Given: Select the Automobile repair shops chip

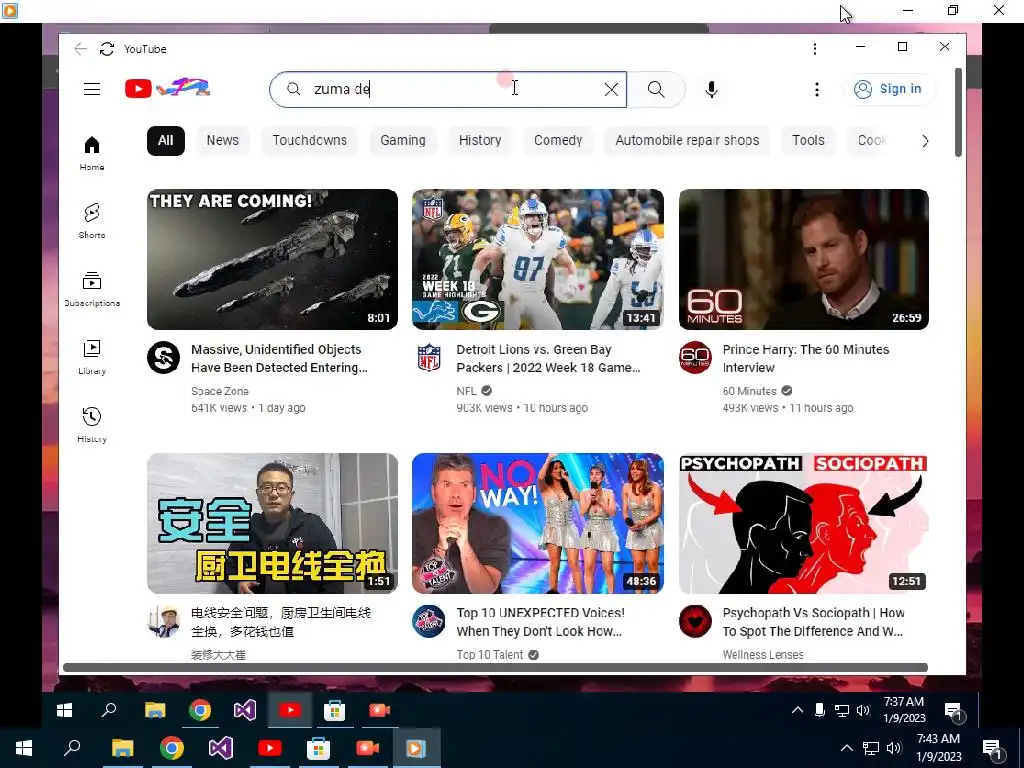Looking at the screenshot, I should pos(687,140).
